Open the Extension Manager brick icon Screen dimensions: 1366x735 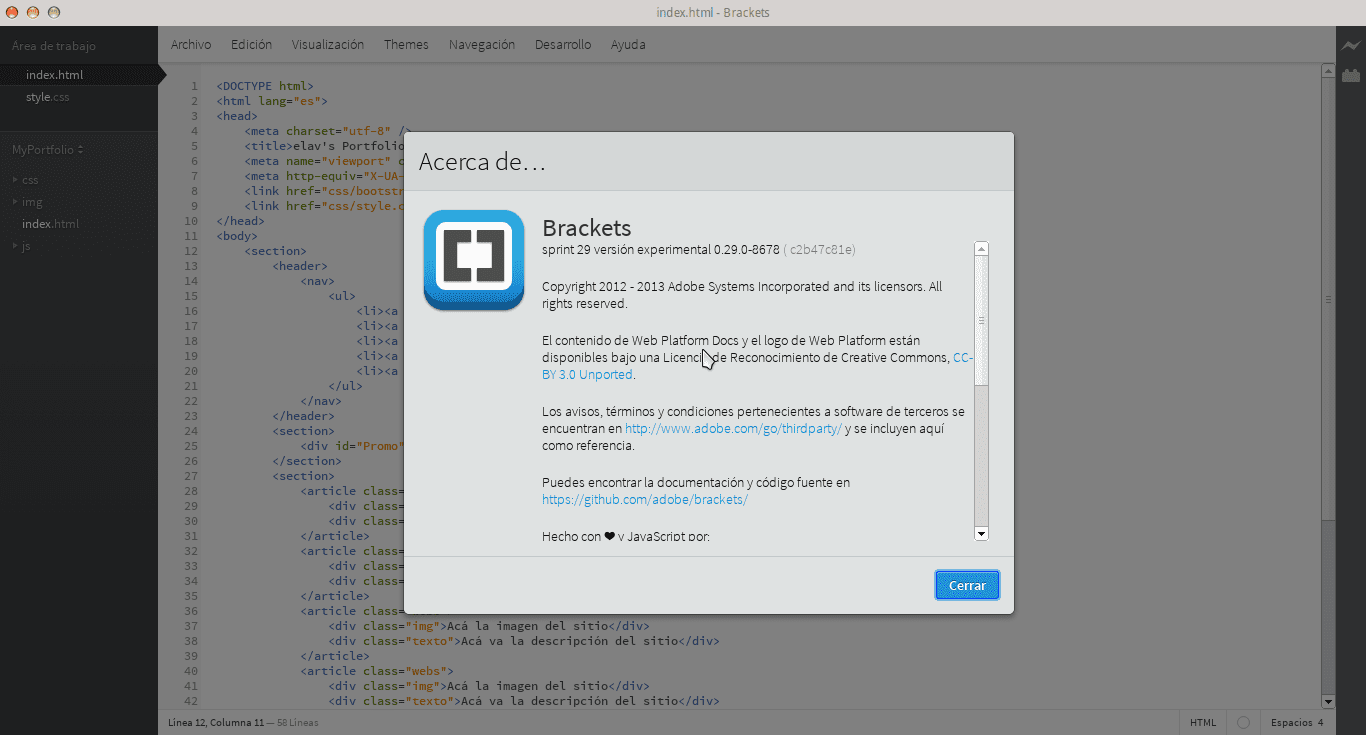[x=1351, y=75]
